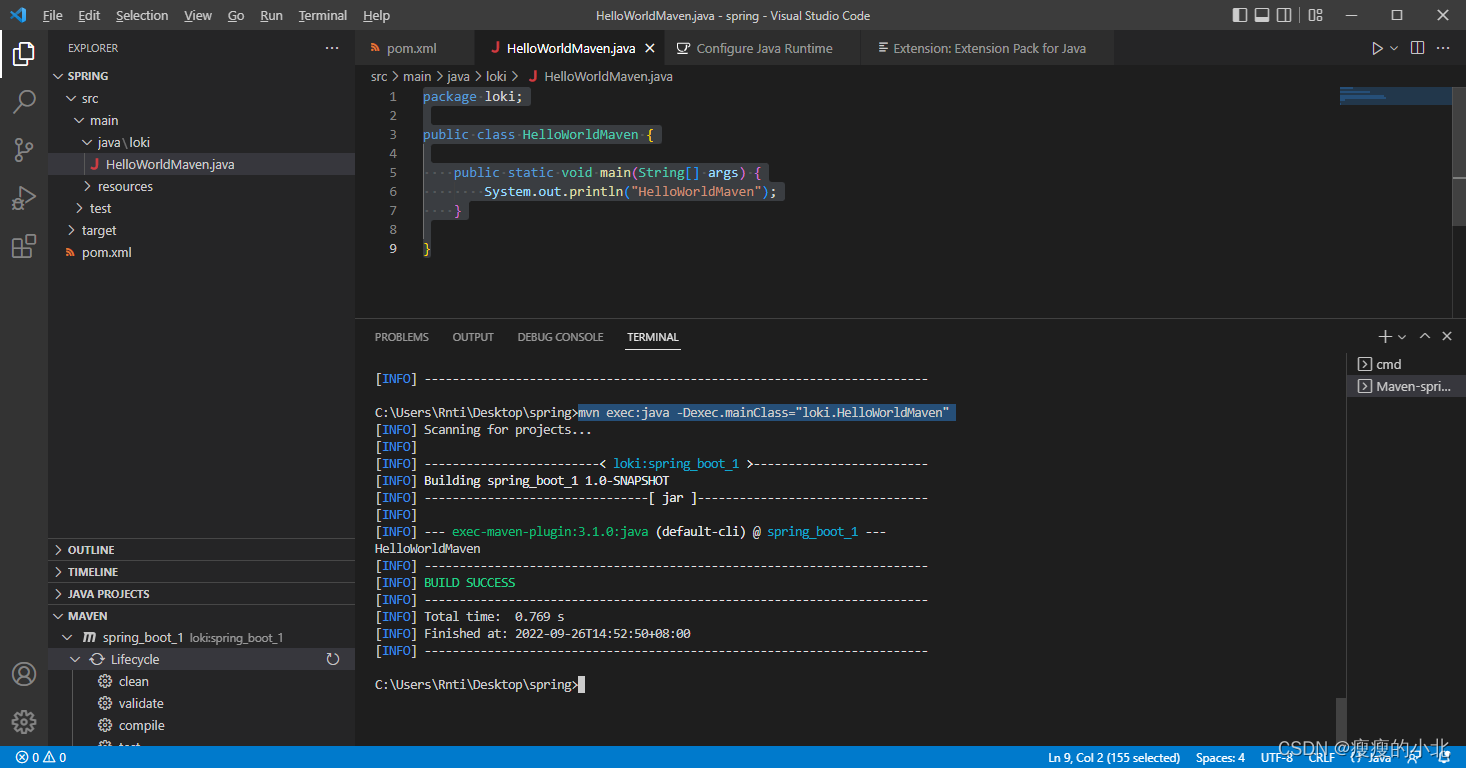
Task: Switch to Extension Pack for Java tab
Action: [x=988, y=48]
